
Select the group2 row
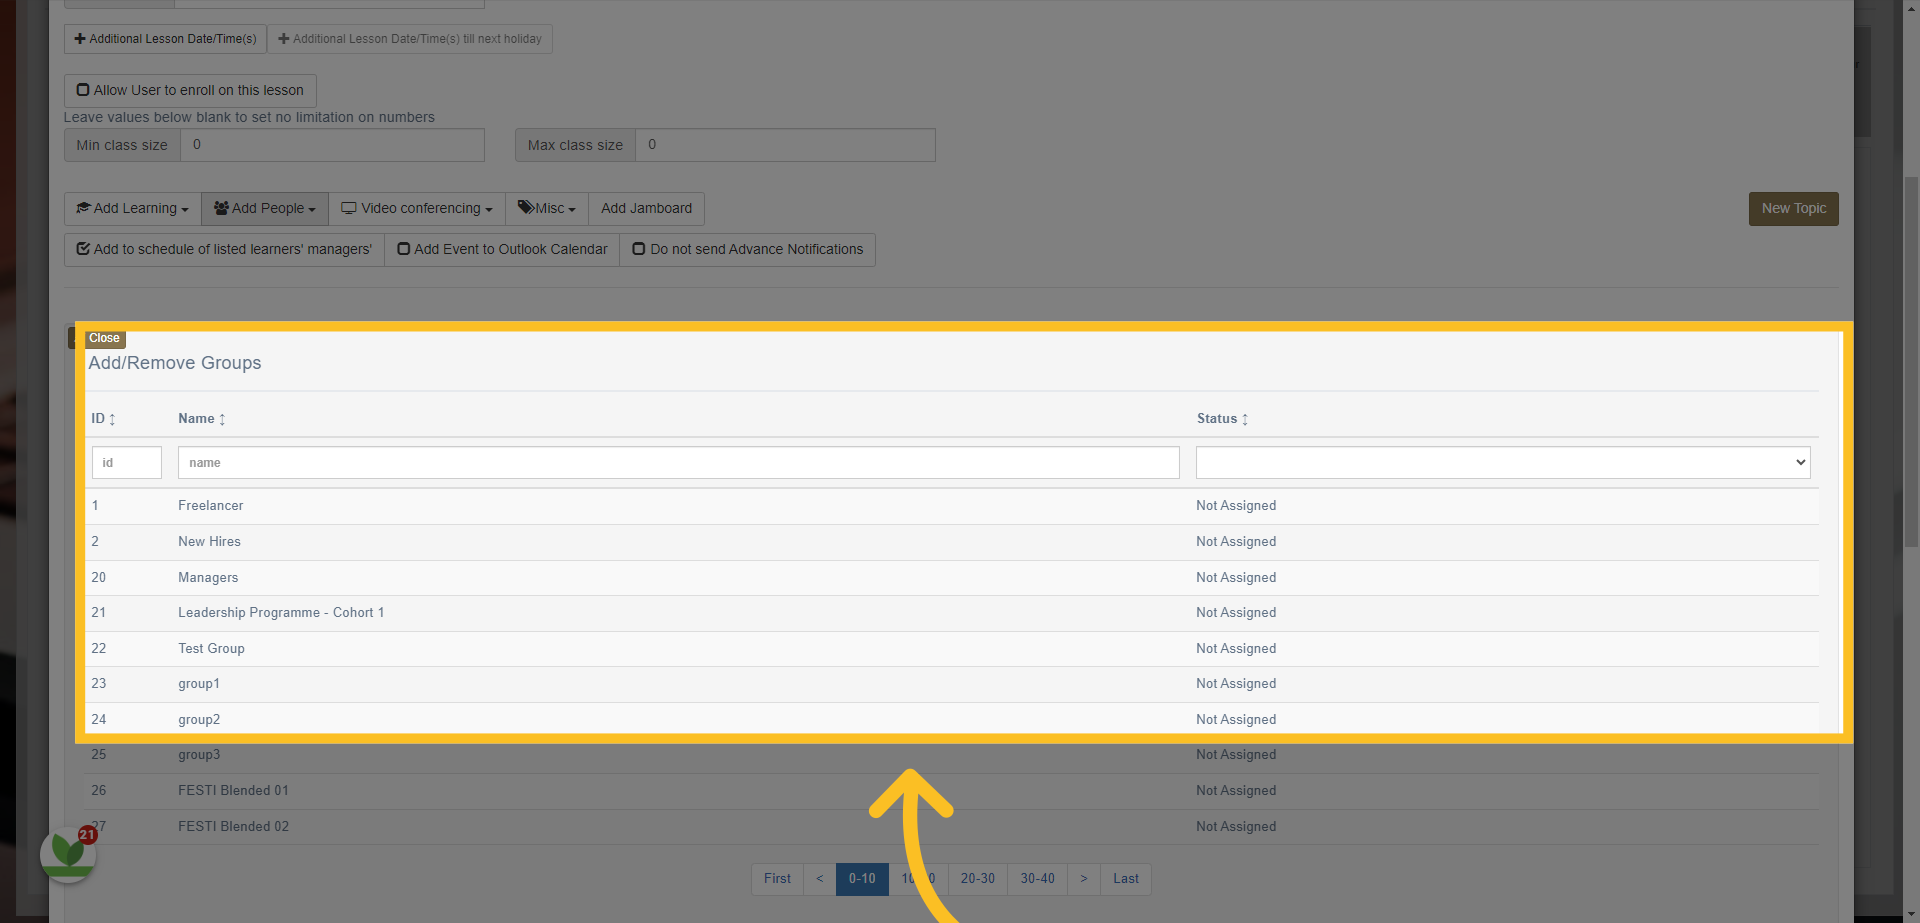[952, 720]
